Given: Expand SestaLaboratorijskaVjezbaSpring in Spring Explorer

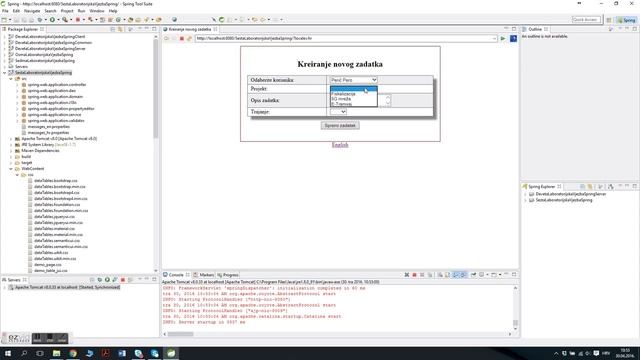Looking at the screenshot, I should pos(525,200).
